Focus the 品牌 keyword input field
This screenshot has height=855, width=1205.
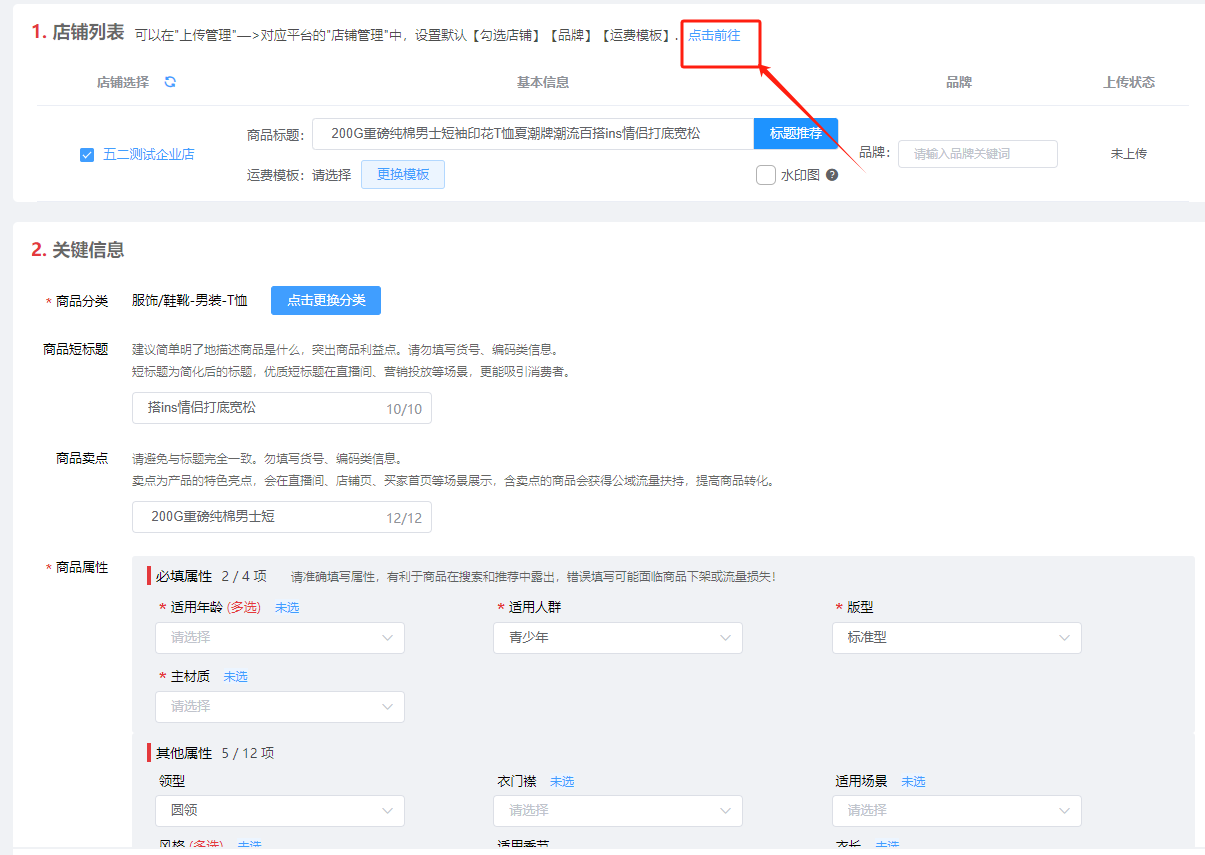coord(978,154)
